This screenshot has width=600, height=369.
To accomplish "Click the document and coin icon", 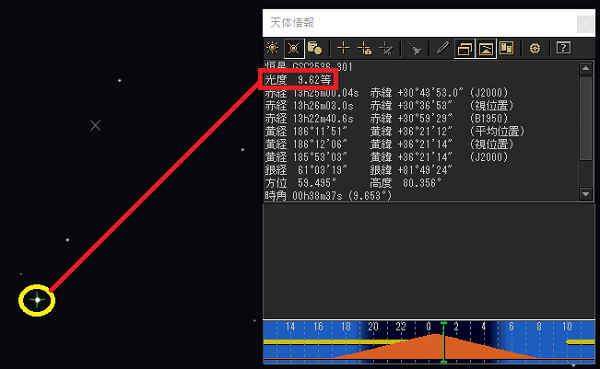I will tap(315, 48).
